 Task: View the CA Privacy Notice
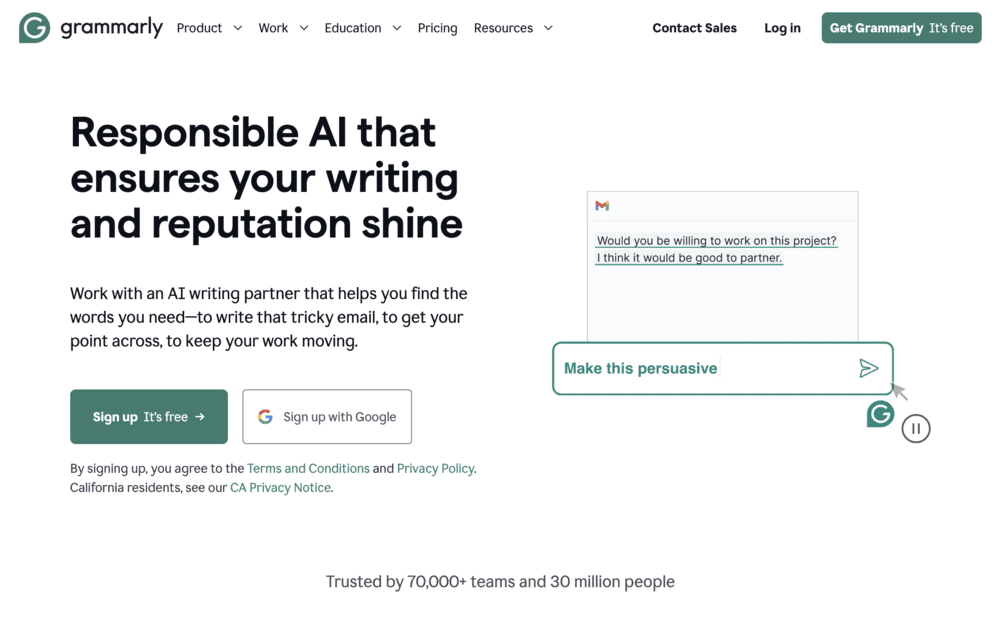point(280,488)
